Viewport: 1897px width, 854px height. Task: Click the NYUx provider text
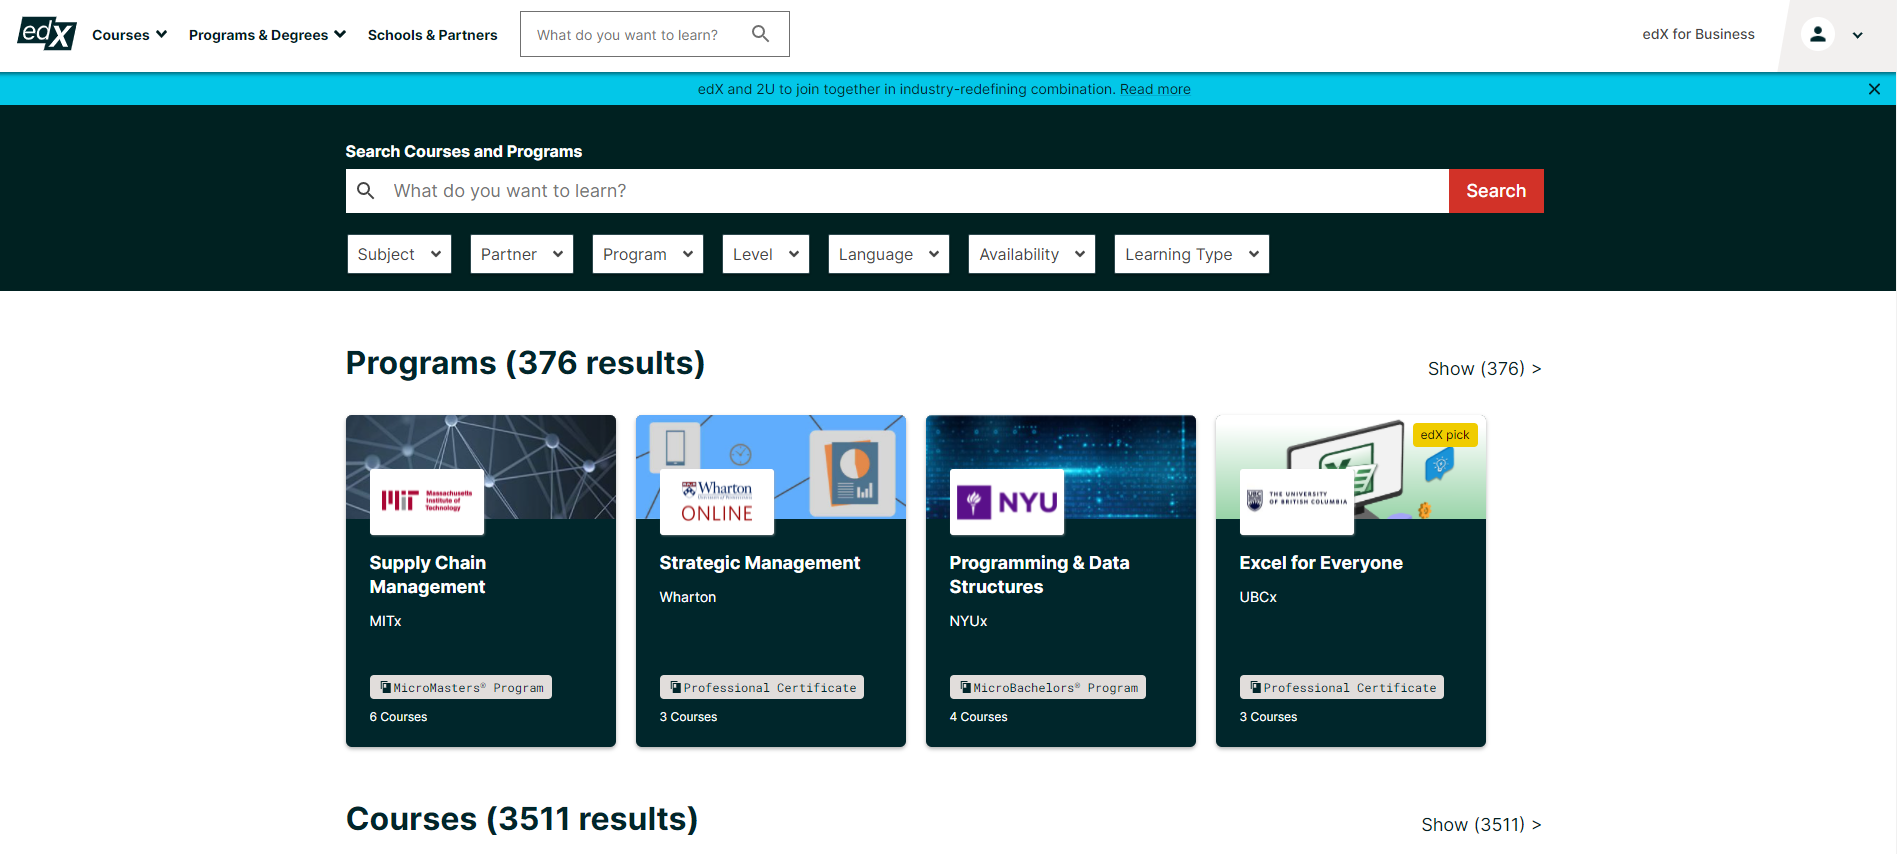click(968, 621)
